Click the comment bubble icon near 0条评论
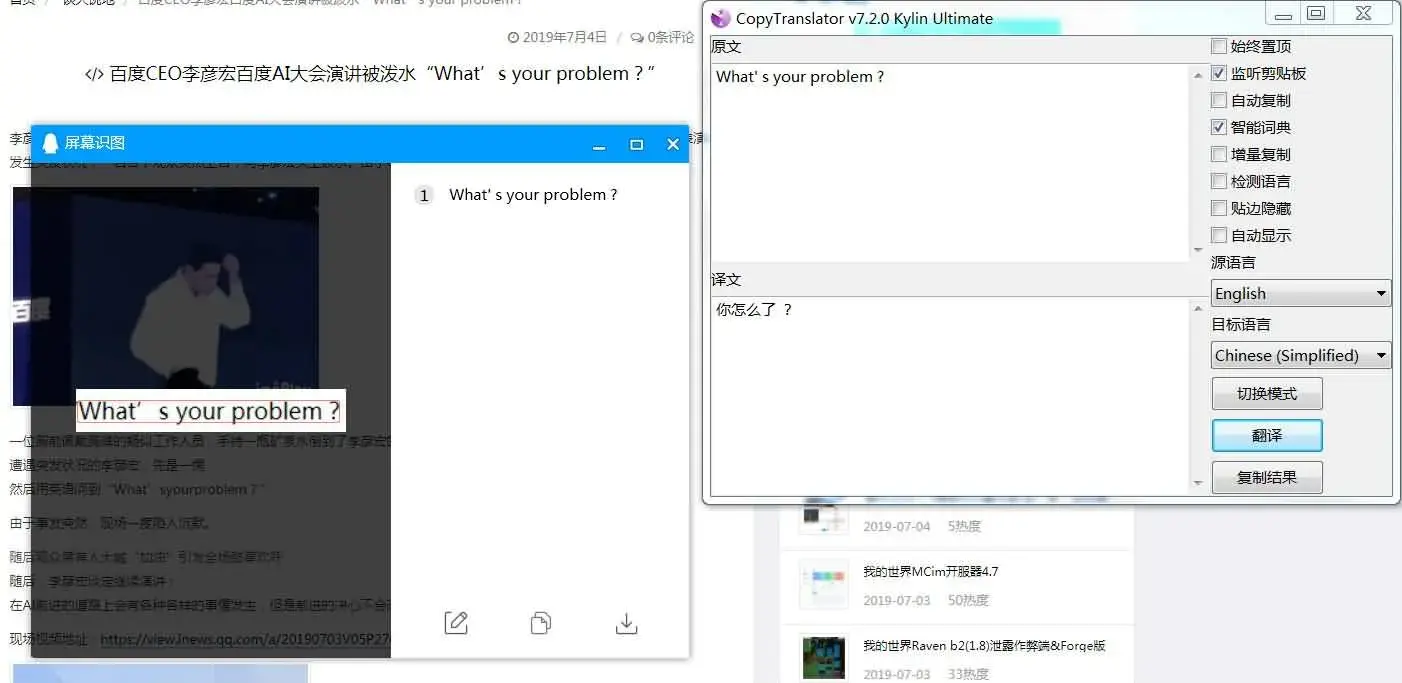The image size is (1402, 683). point(637,37)
